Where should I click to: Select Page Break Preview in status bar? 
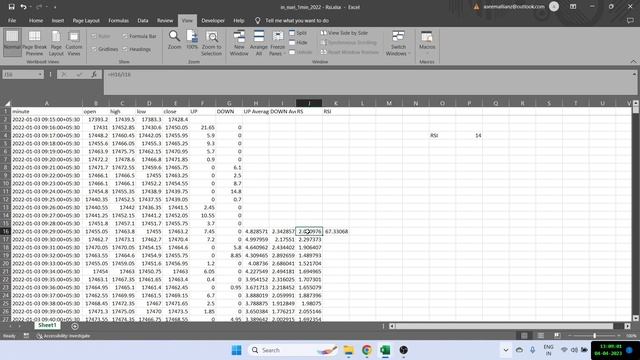pos(557,336)
